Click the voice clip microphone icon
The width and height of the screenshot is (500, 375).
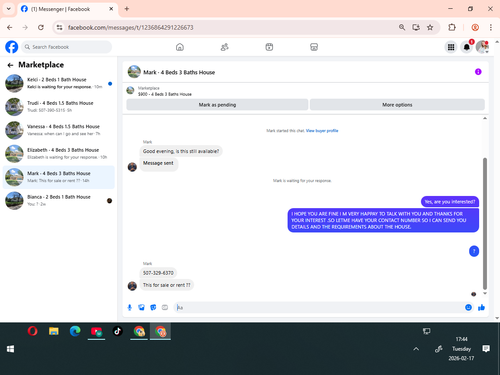(x=130, y=307)
